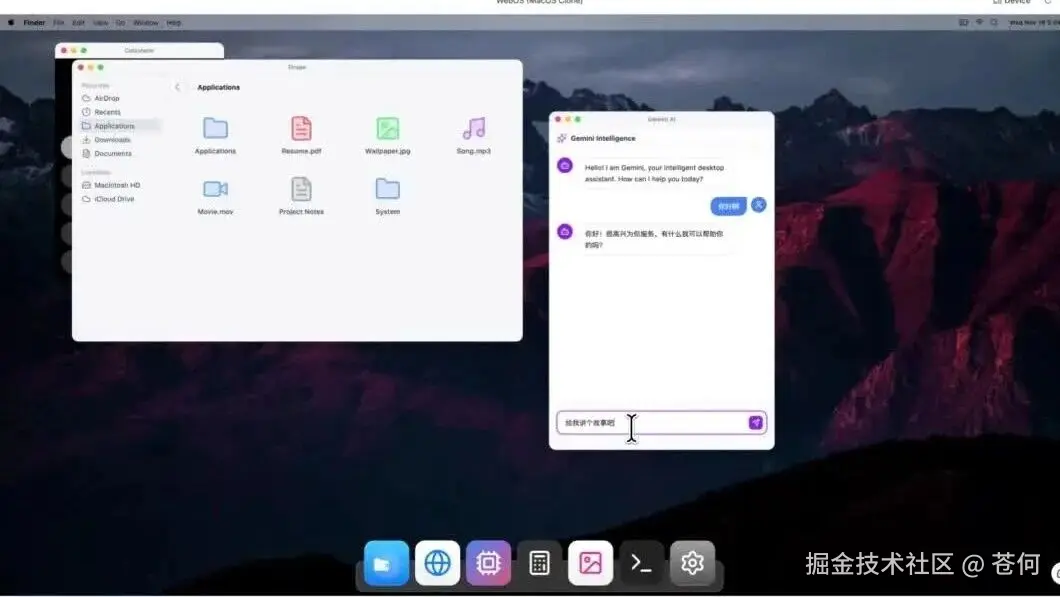This screenshot has width=1060, height=597.
Task: Open the Help menu
Action: click(x=174, y=22)
